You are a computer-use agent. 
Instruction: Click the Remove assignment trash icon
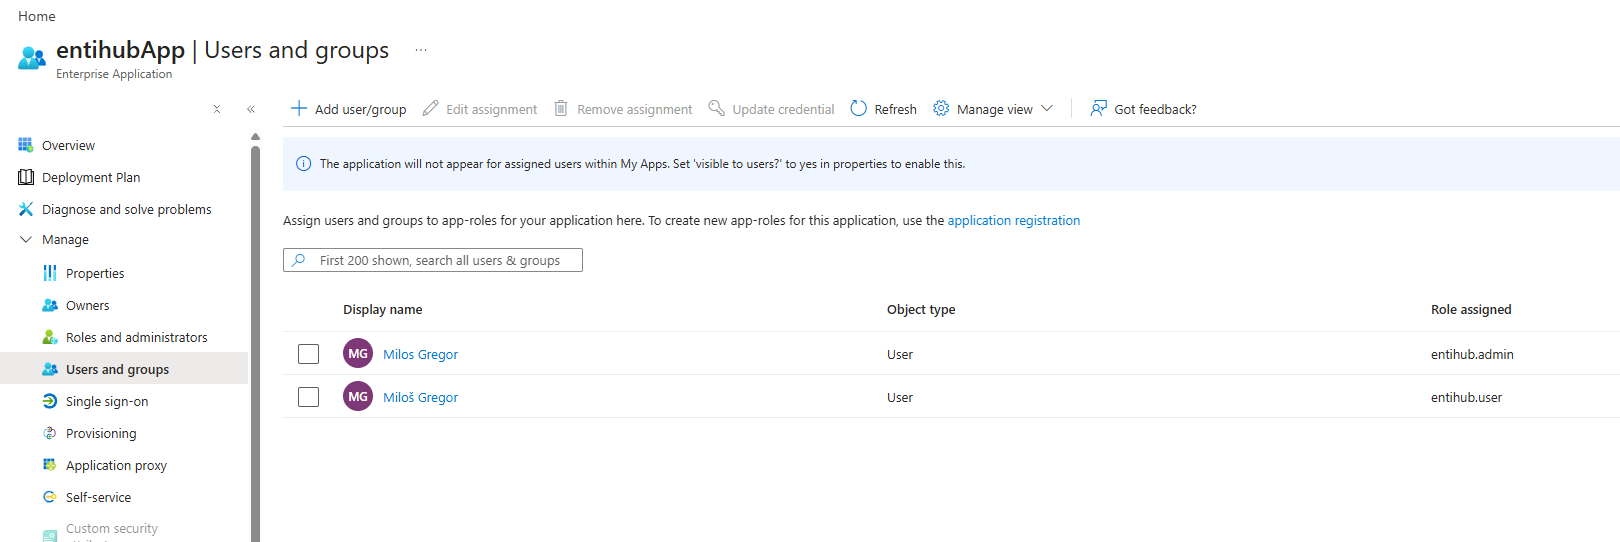point(561,108)
